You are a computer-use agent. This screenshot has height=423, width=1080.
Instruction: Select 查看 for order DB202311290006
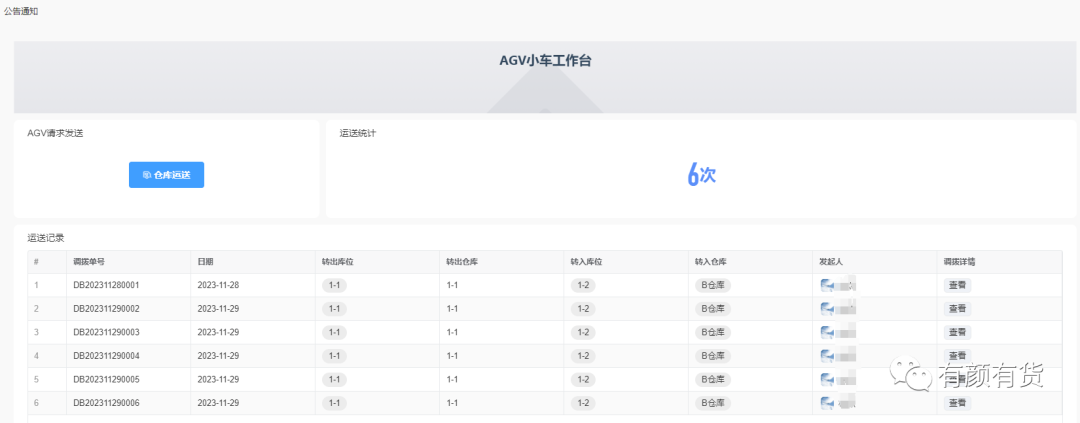[x=957, y=403]
